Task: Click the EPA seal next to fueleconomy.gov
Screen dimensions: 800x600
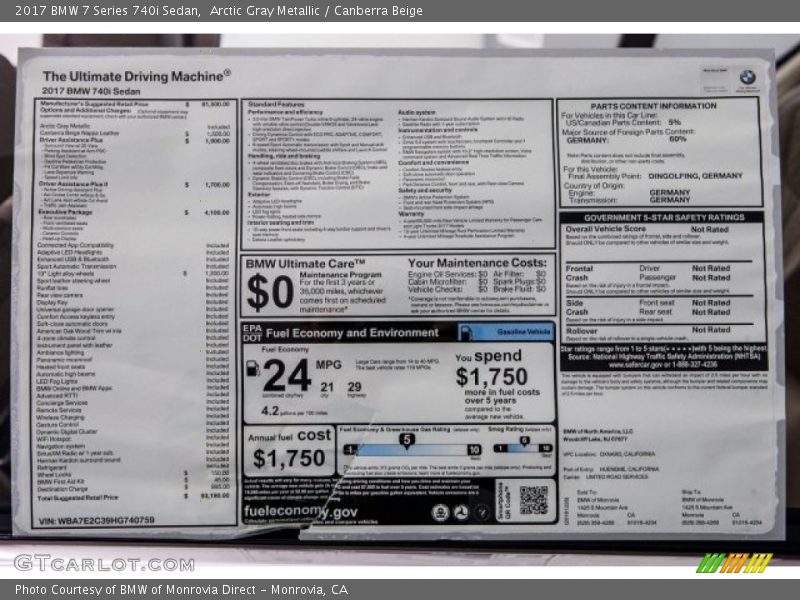Action: pos(440,512)
